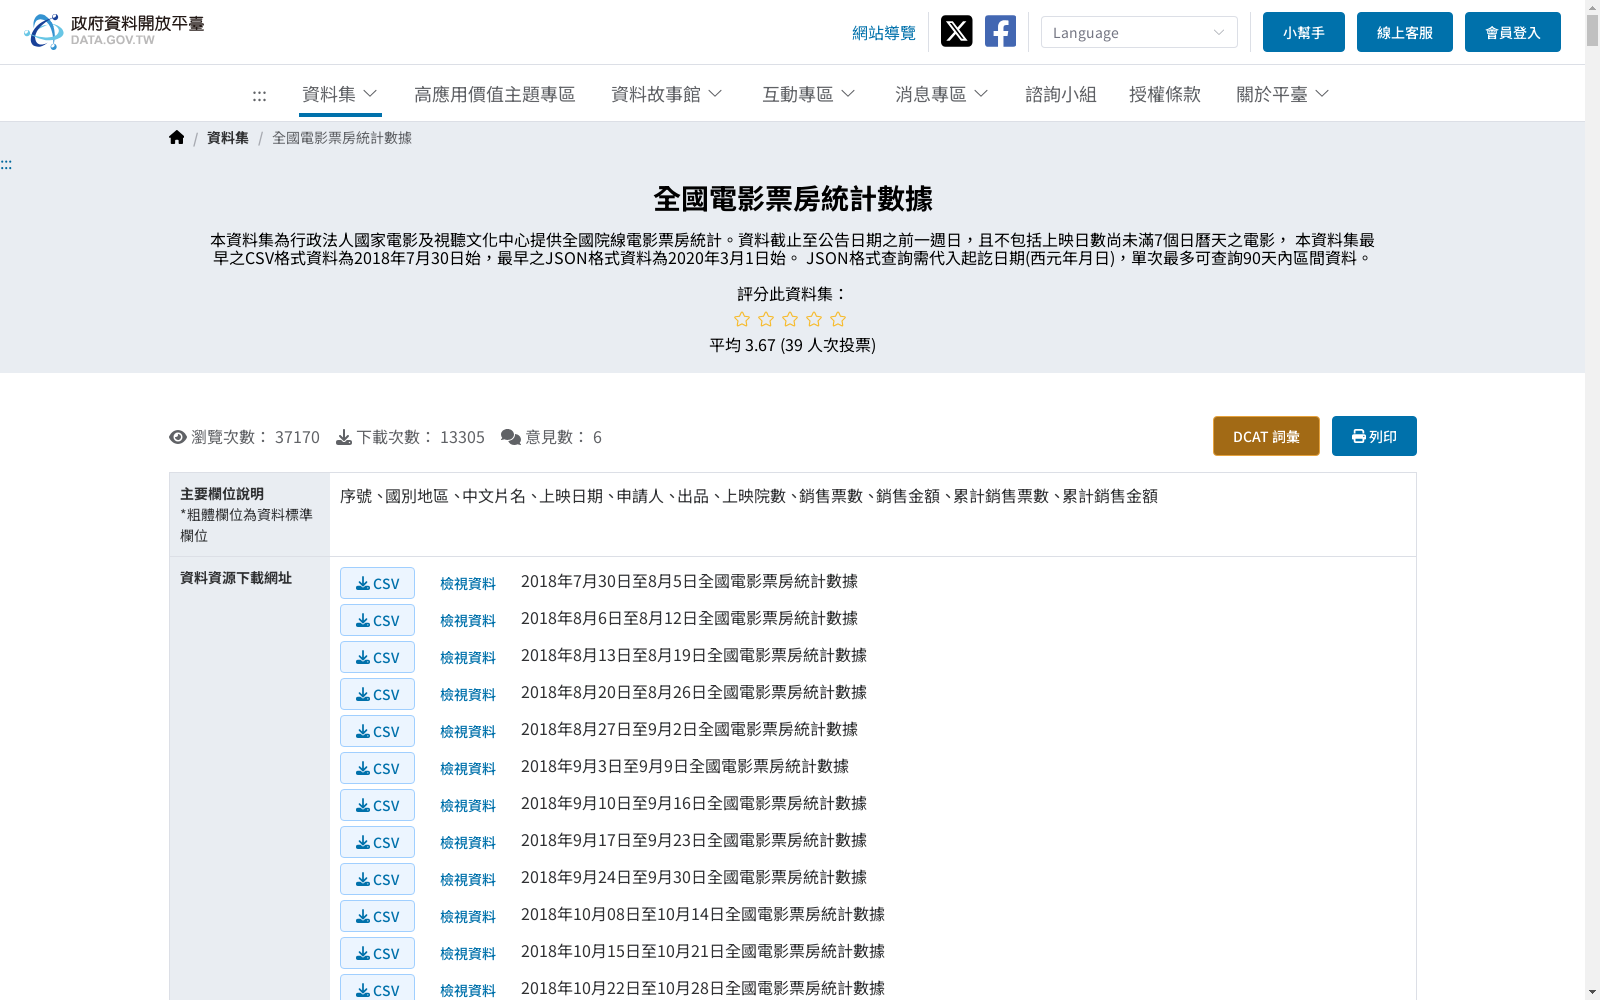This screenshot has height=1000, width=1600.
Task: Click the accessibility ::: anchor in navigation bar
Action: 259,95
